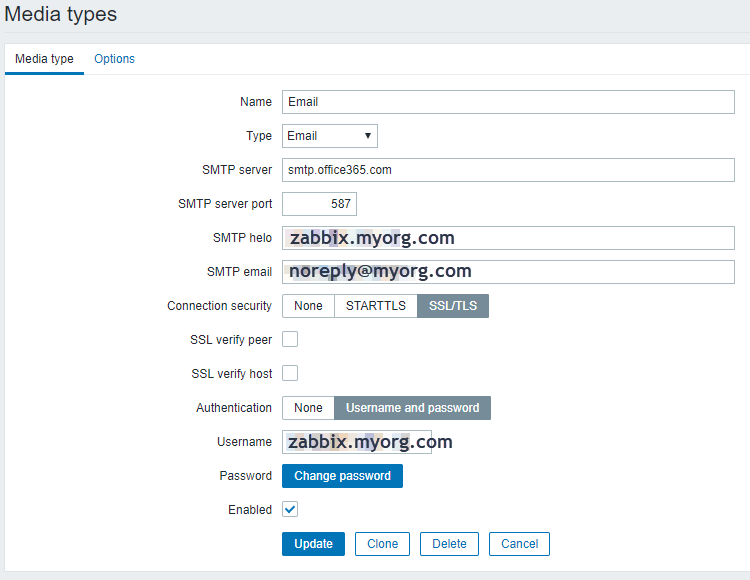Viewport: 750px width, 580px height.
Task: Enable SSL verify peer checkbox
Action: pos(290,340)
